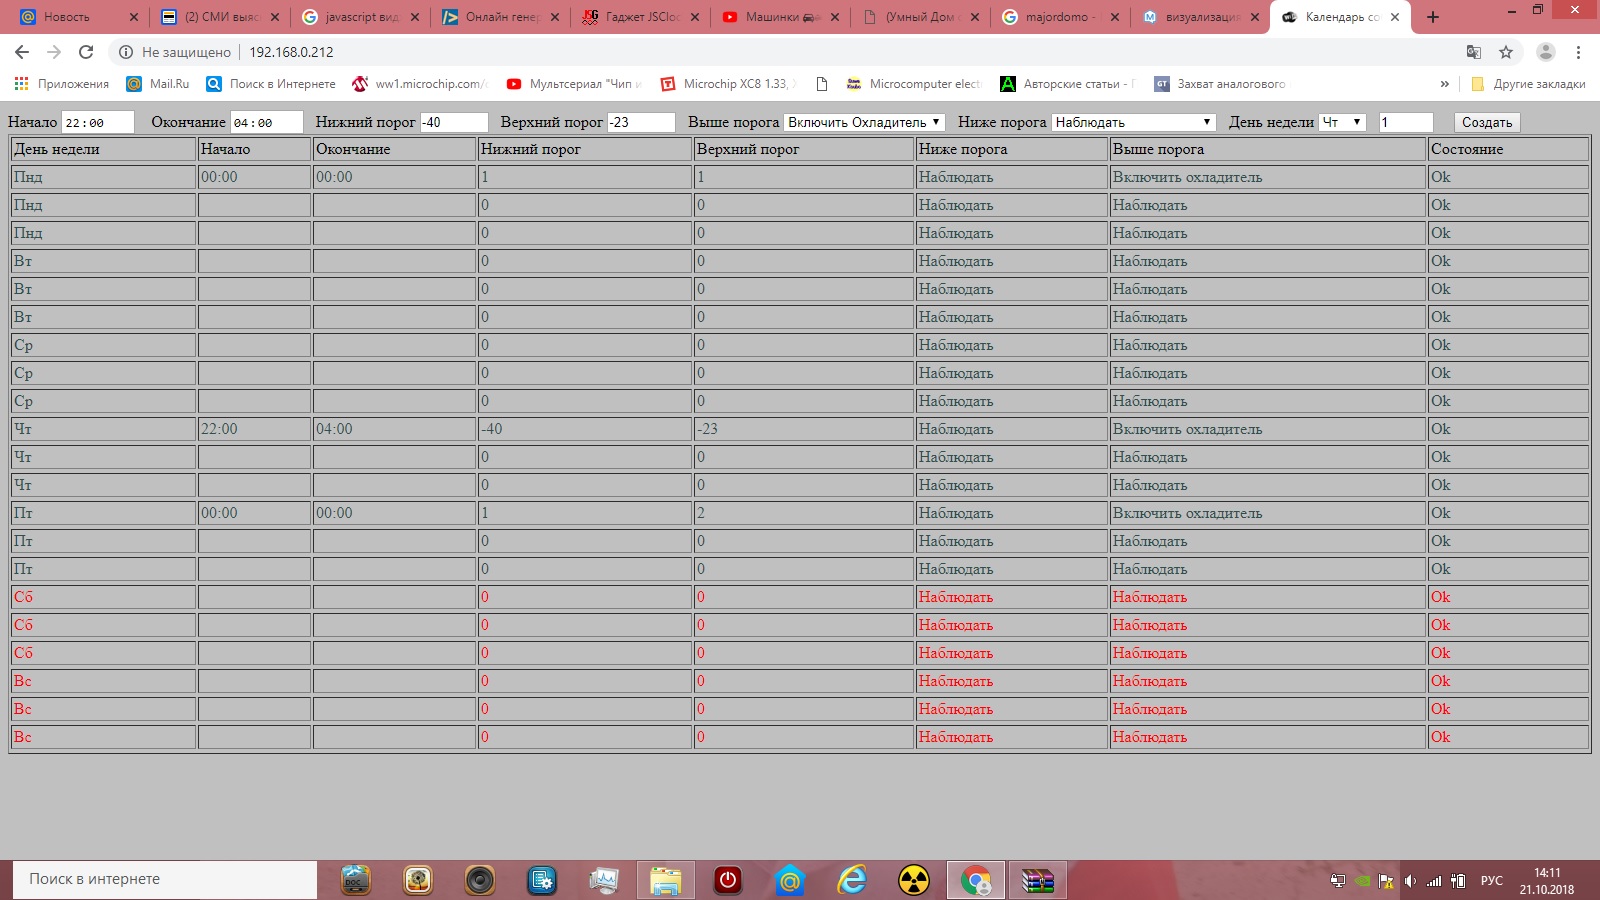This screenshot has height=900, width=1600.
Task: Open the 'Другие закладки' bookmarks folder
Action: pos(1527,84)
